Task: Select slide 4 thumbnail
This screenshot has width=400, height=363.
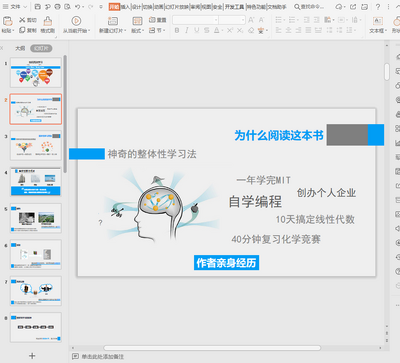Action: point(36,182)
